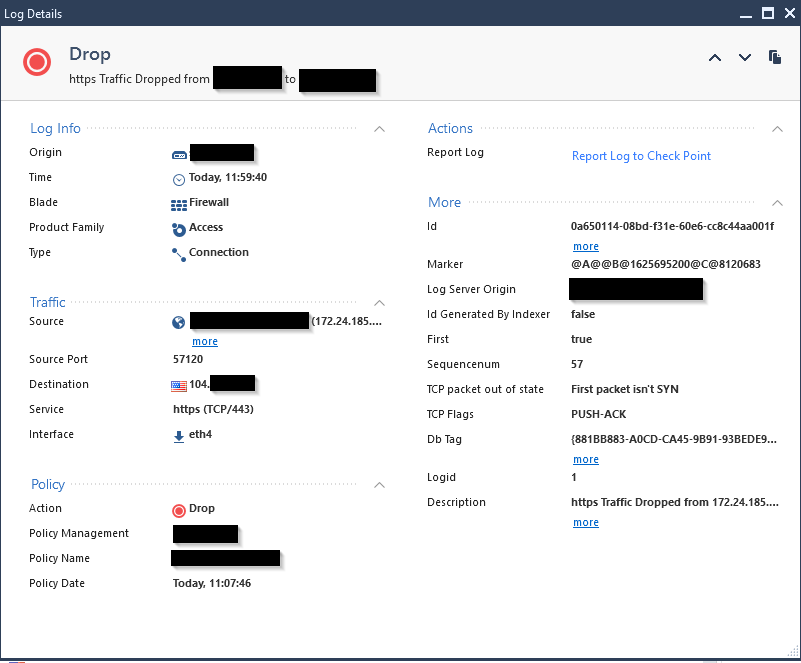
Task: Go to next log with down arrow
Action: [x=744, y=58]
